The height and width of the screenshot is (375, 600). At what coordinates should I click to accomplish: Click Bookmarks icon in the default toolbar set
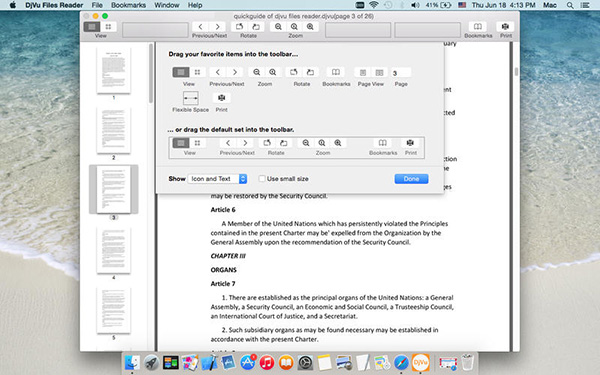tap(383, 143)
